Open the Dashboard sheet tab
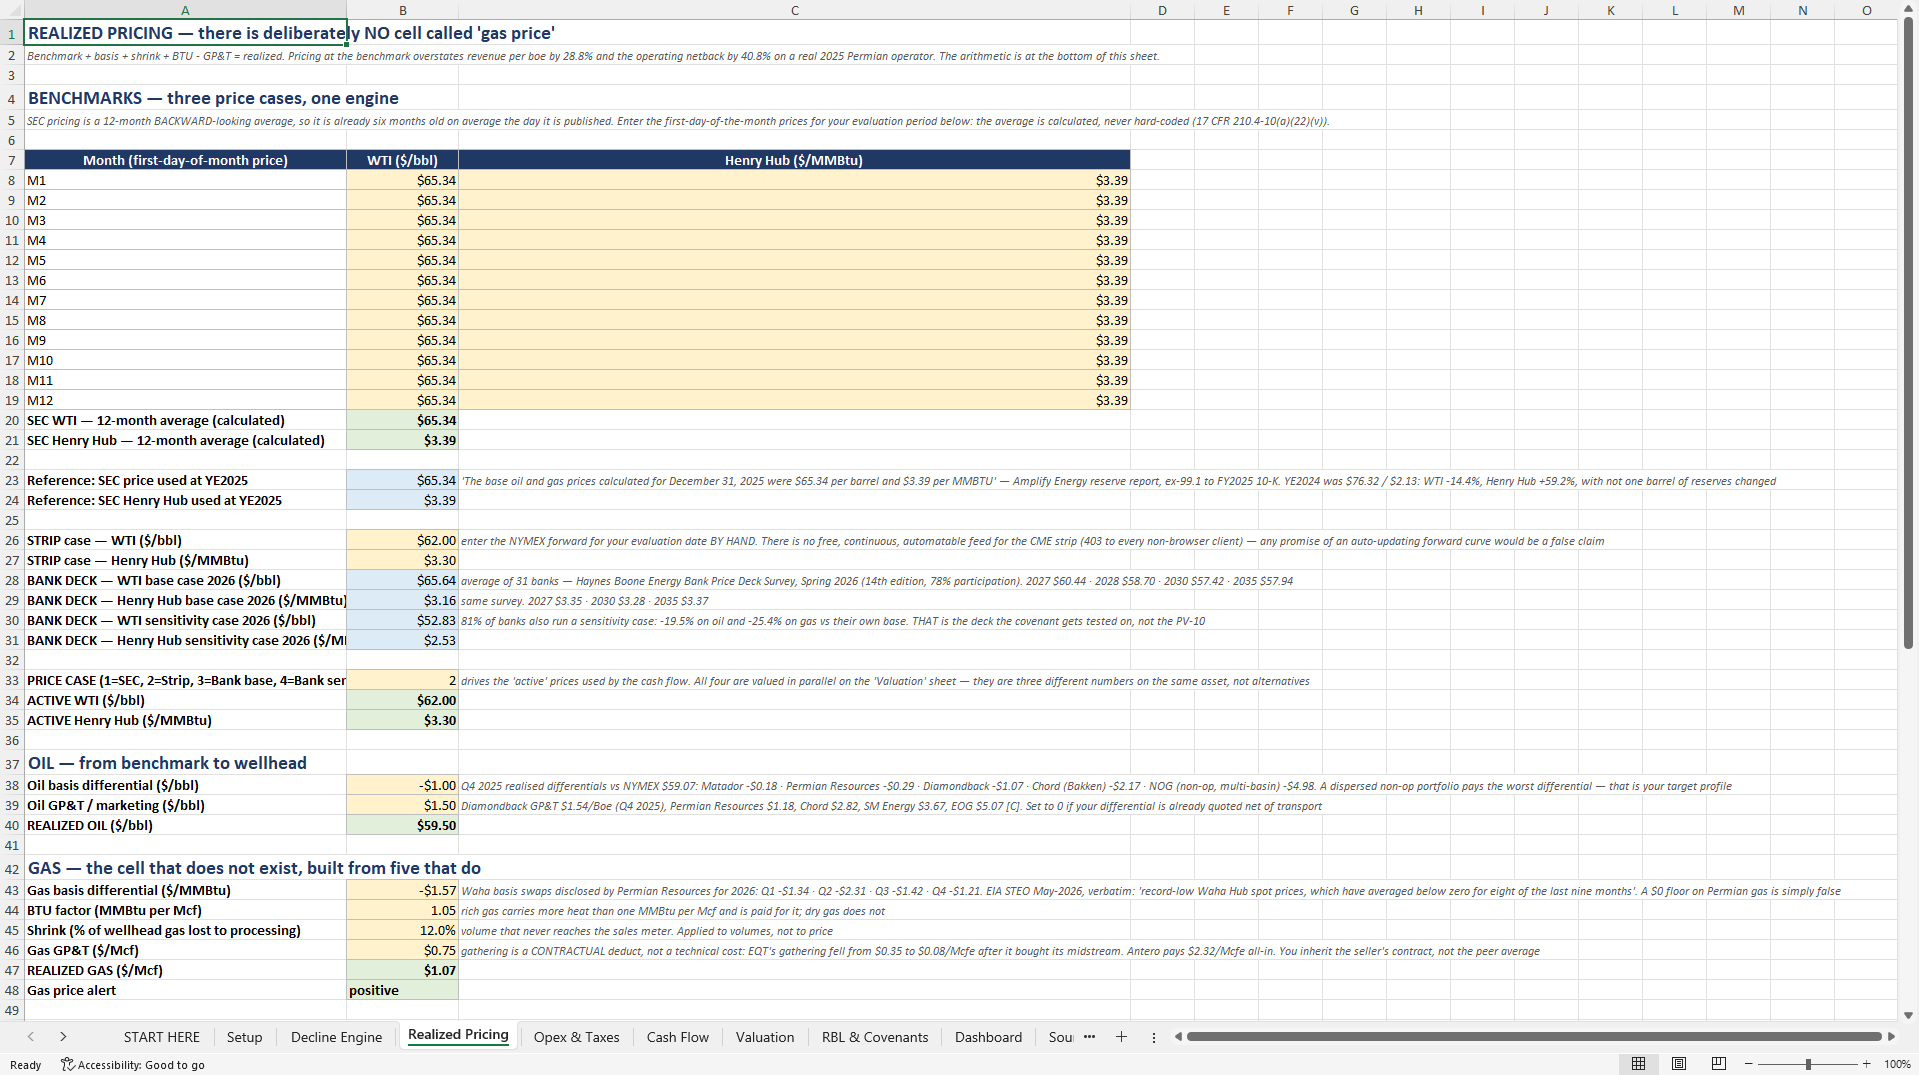1919x1075 pixels. point(988,1037)
